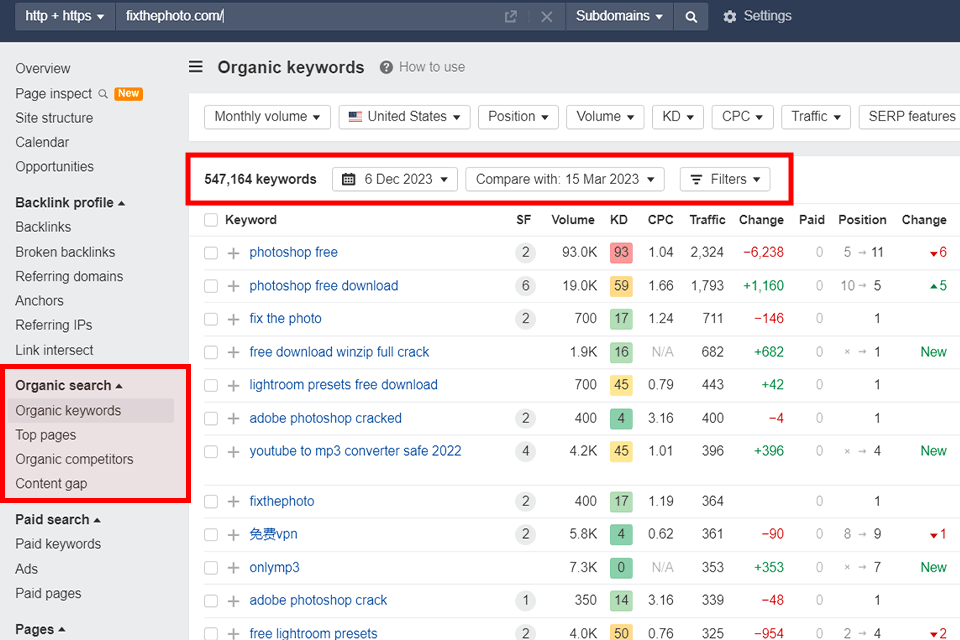Click the yellow KD 59 badge
960x640 pixels.
point(621,285)
